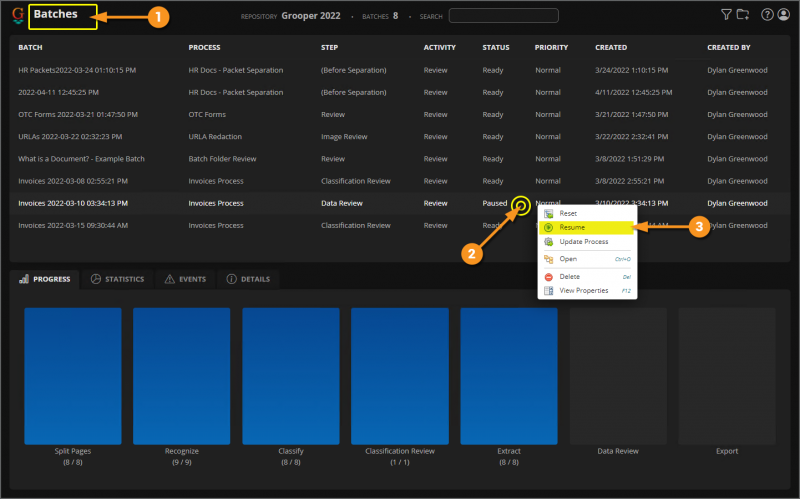Select Resume in the context menu
Screen dimensions: 800x499
572,227
